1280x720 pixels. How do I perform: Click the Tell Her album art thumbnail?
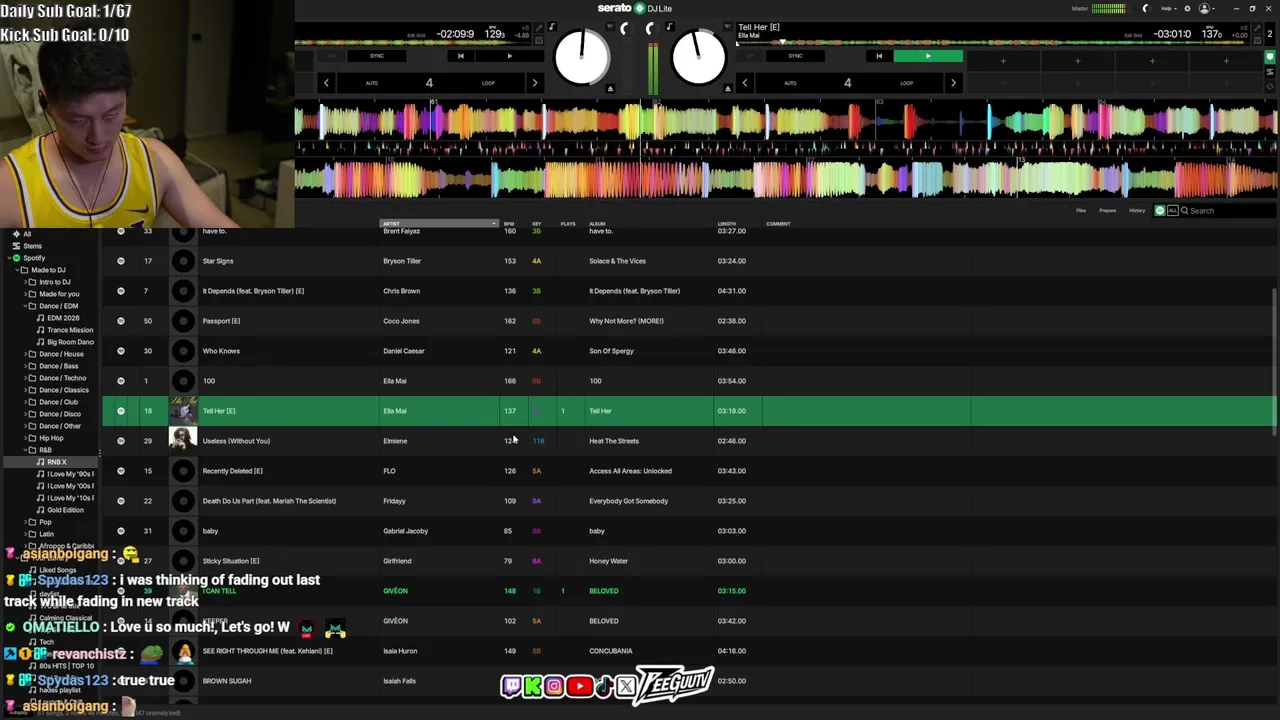click(183, 411)
